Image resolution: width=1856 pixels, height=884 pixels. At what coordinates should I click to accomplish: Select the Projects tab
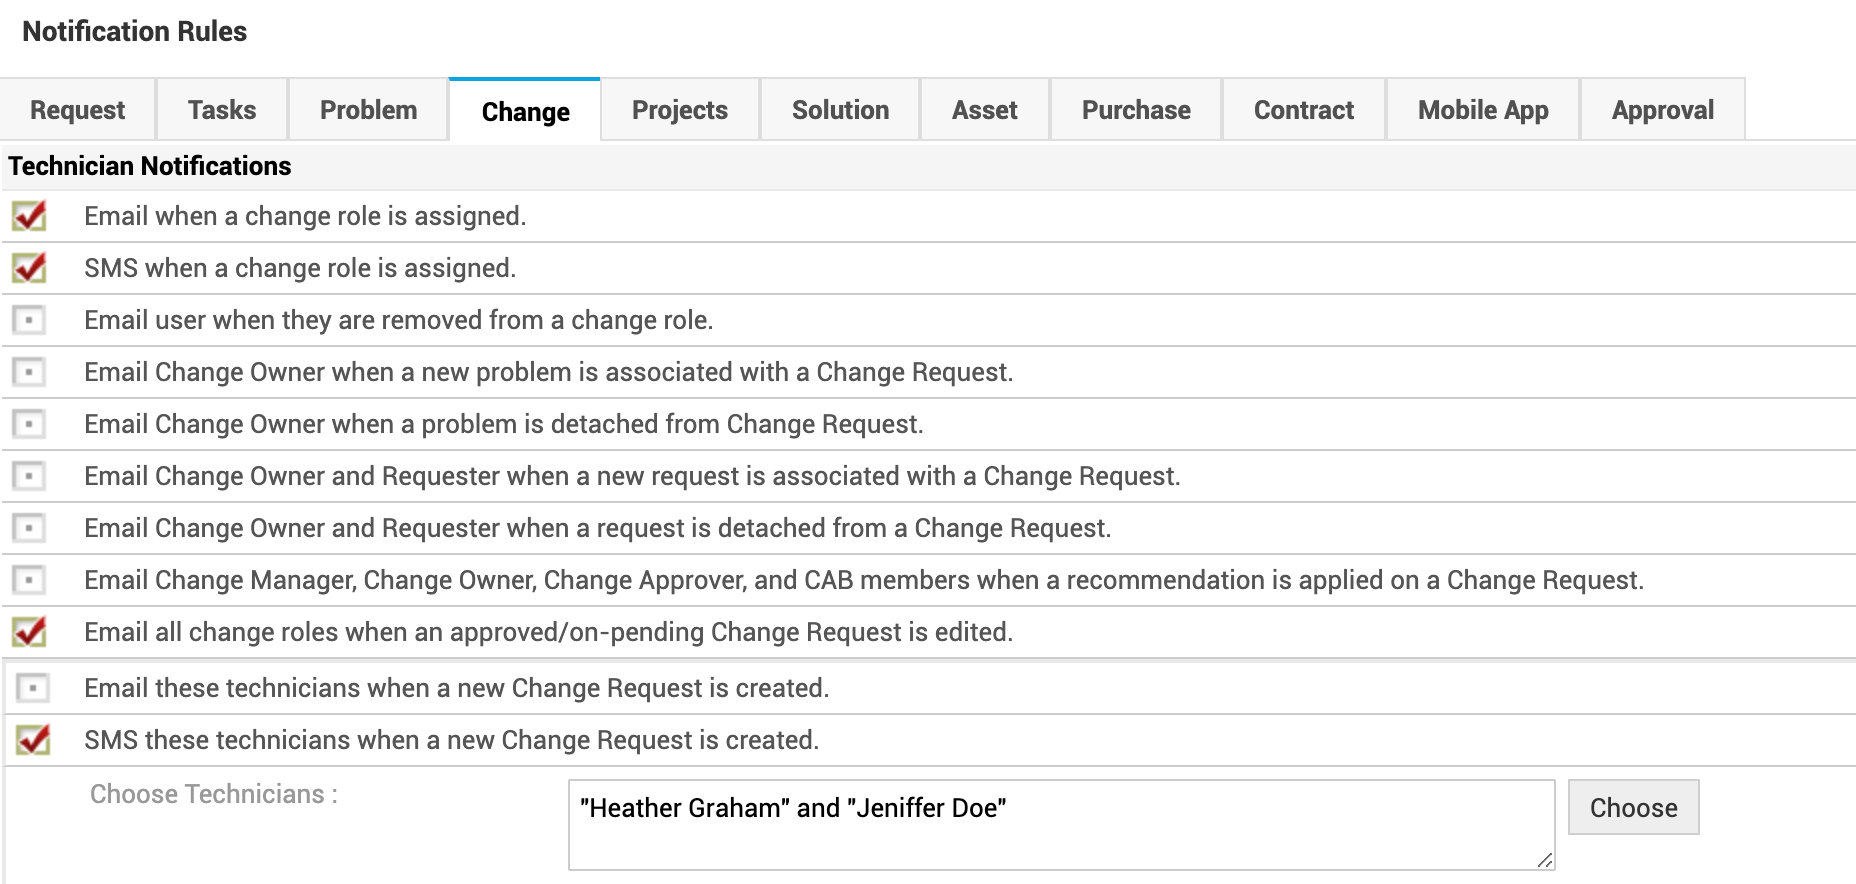680,110
